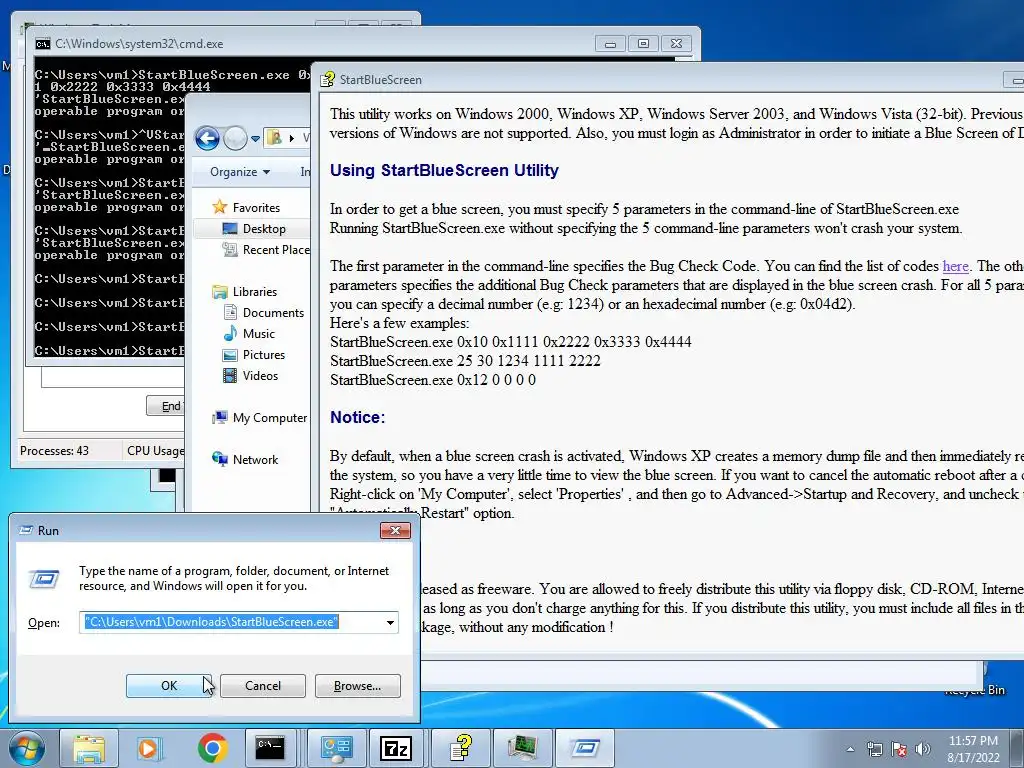This screenshot has height=768, width=1024.
Task: Click the StartBlueScreen help window title icon
Action: tap(327, 80)
